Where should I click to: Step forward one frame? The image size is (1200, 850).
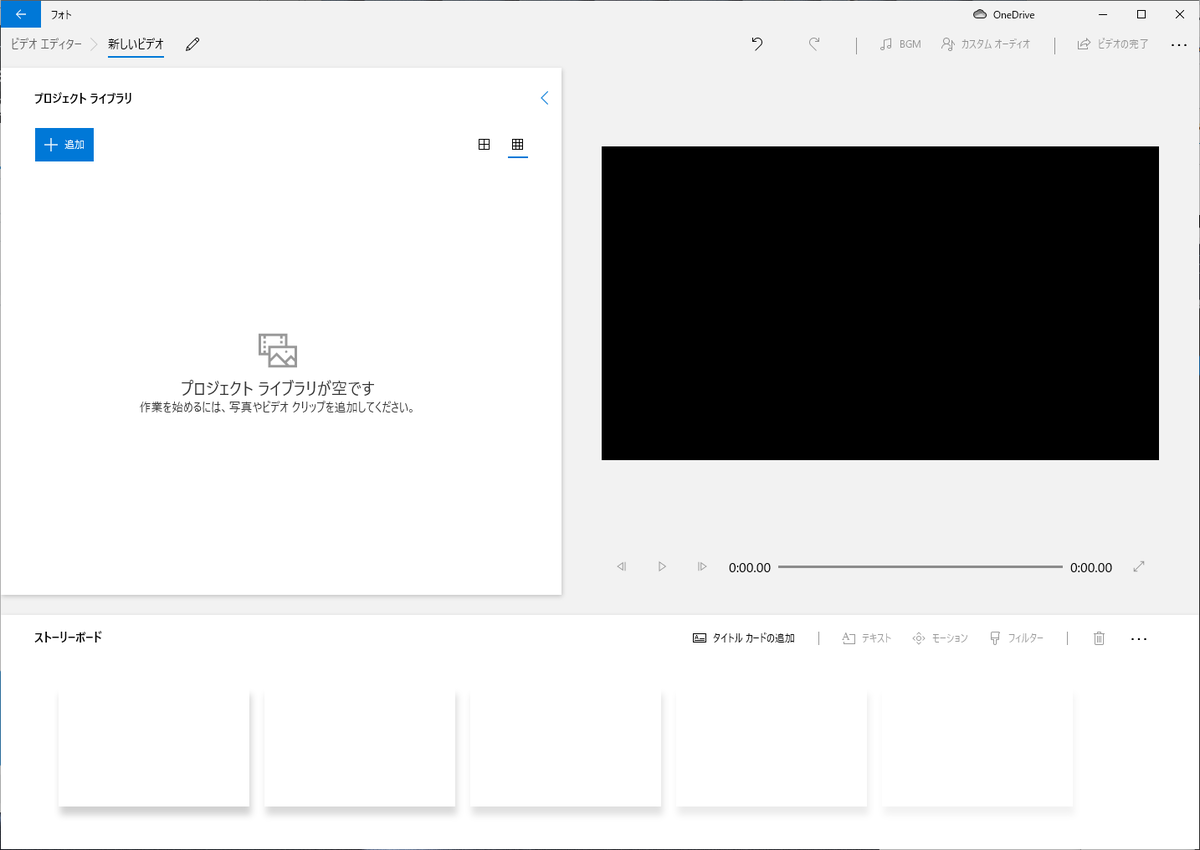(701, 567)
